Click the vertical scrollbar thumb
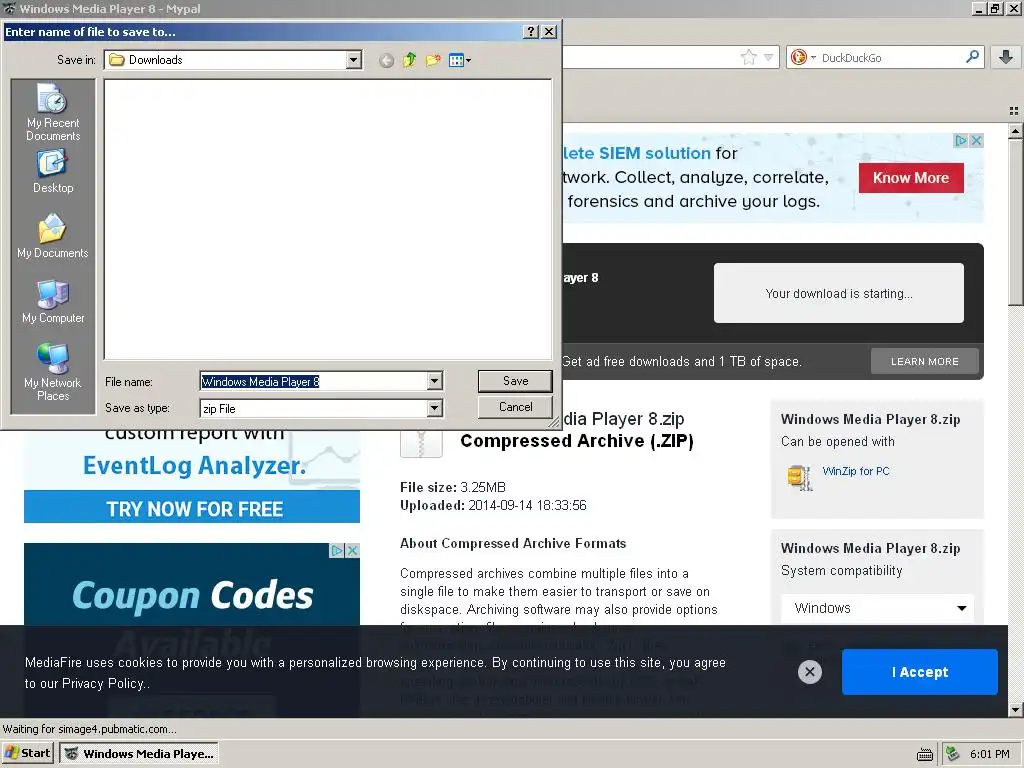The height and width of the screenshot is (768, 1024). coord(1015,221)
